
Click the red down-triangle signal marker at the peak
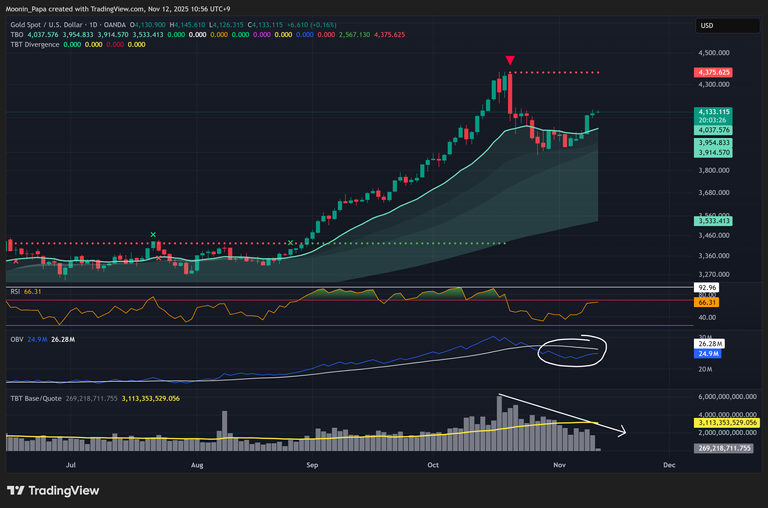pos(510,62)
